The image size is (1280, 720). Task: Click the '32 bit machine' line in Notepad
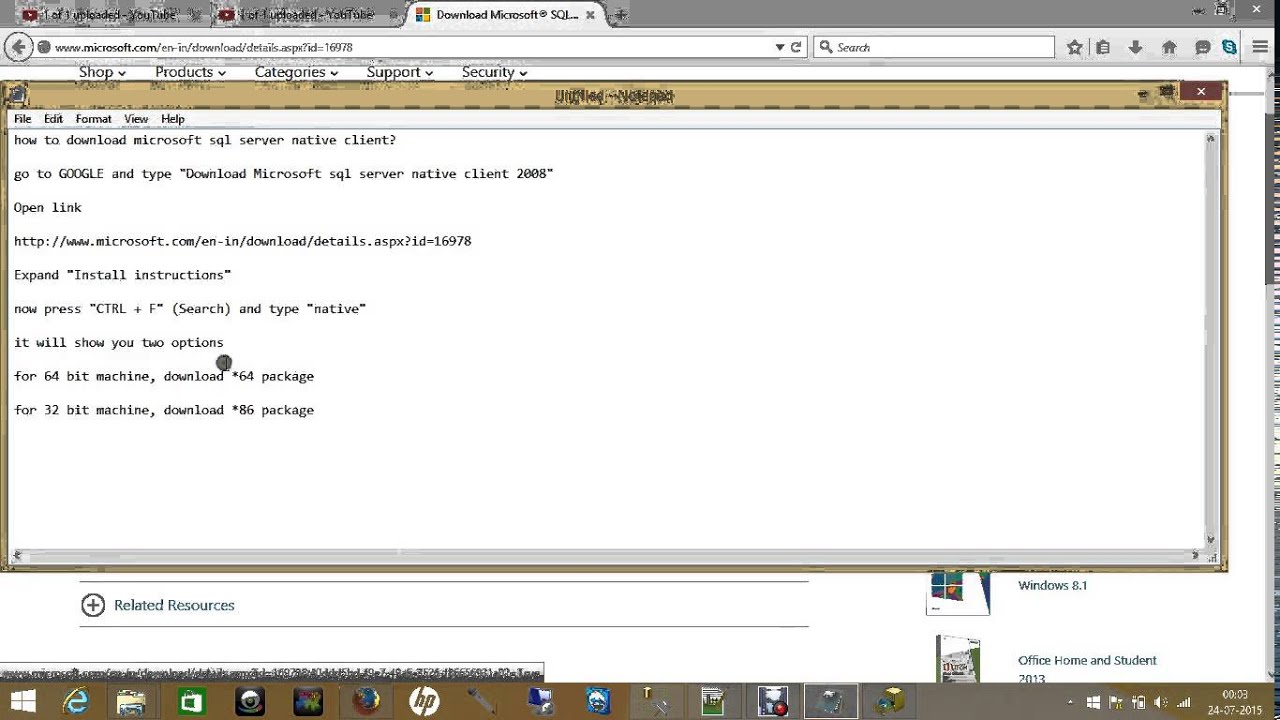click(164, 410)
